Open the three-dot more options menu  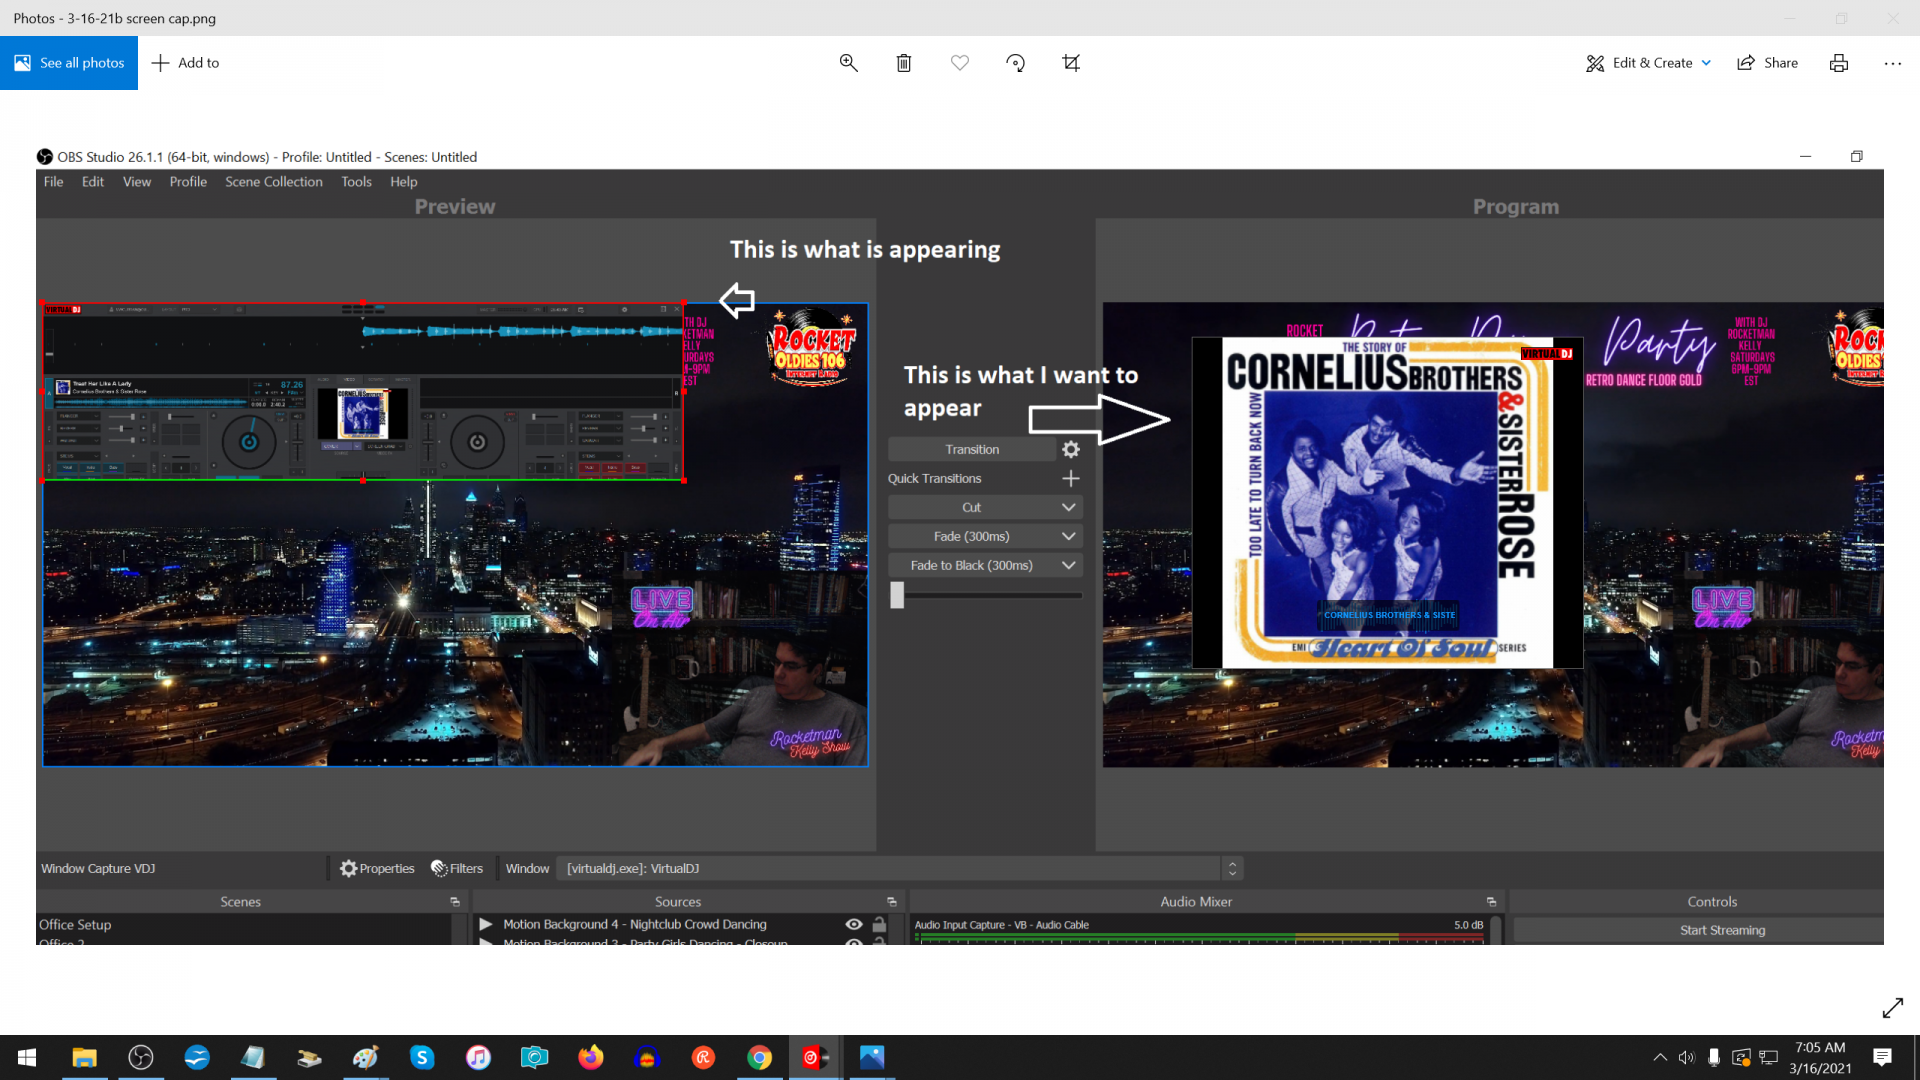pos(1893,63)
